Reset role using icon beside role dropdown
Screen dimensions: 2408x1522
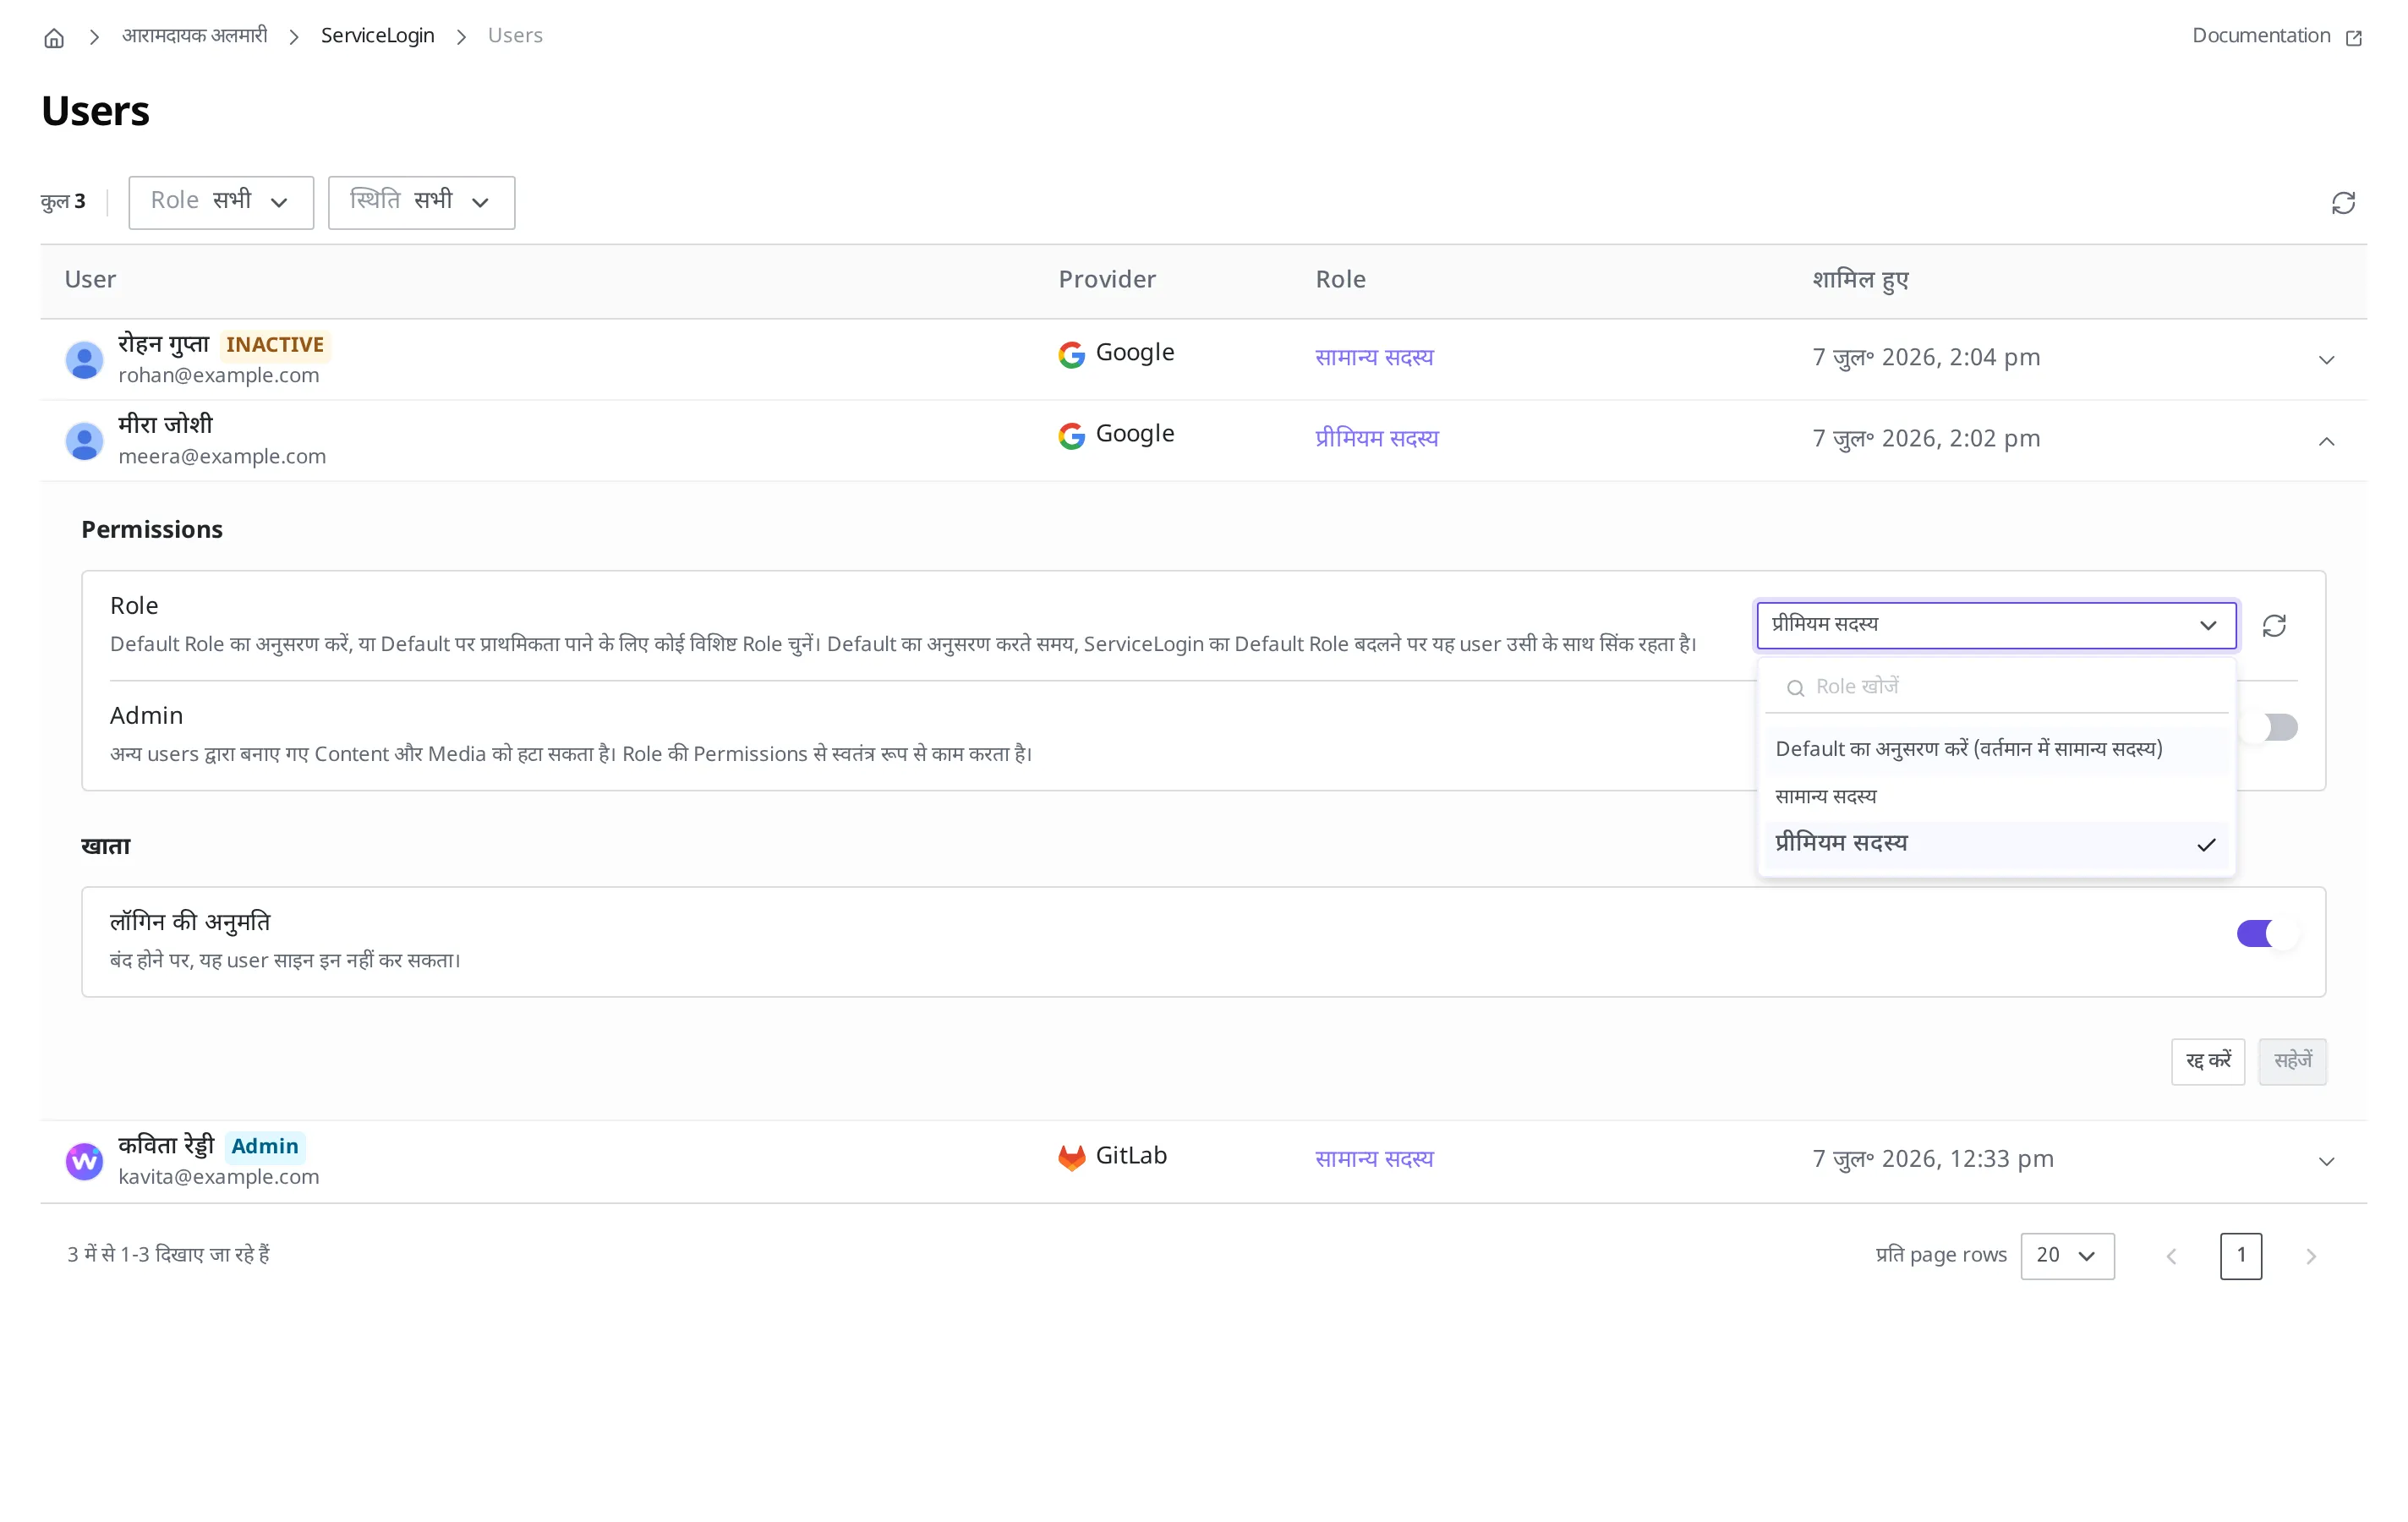pos(2274,625)
